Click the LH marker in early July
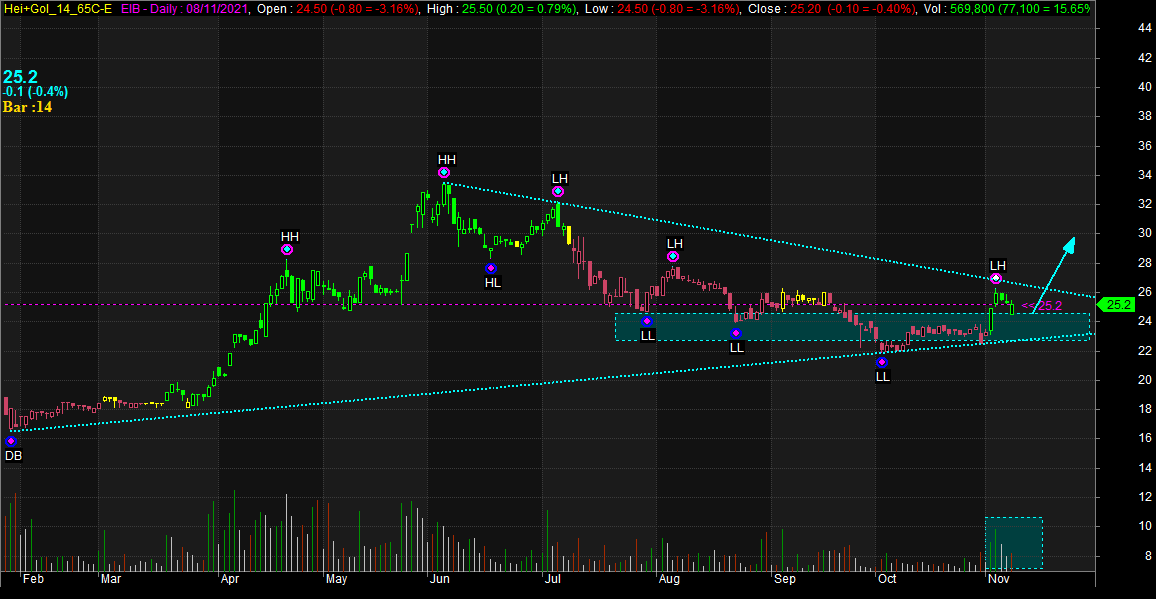 click(558, 192)
